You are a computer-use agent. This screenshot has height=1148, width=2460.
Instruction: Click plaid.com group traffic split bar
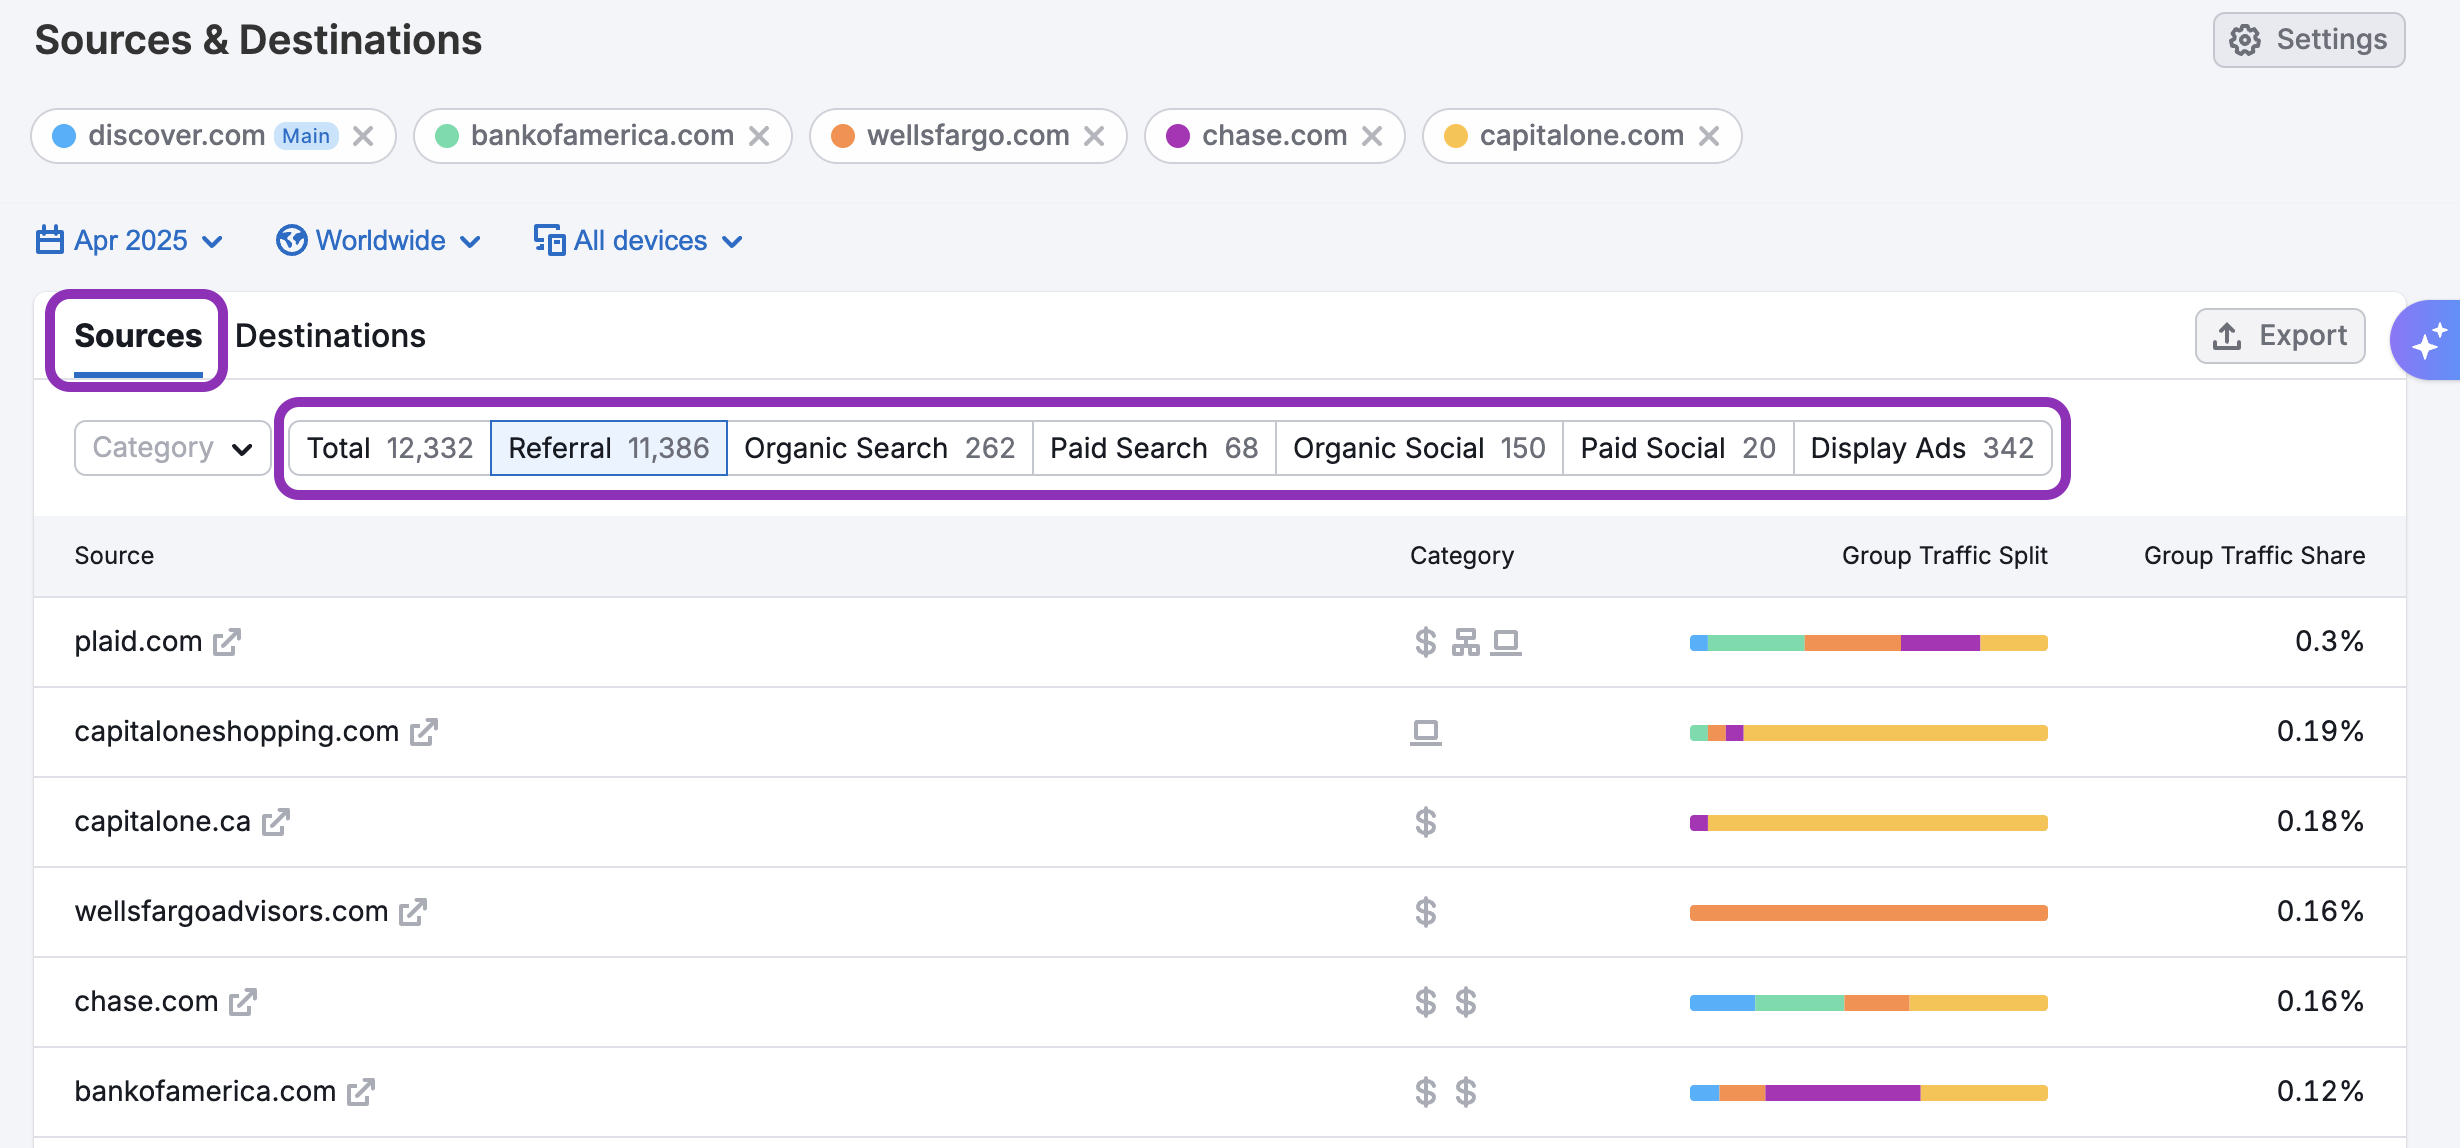click(x=1868, y=642)
